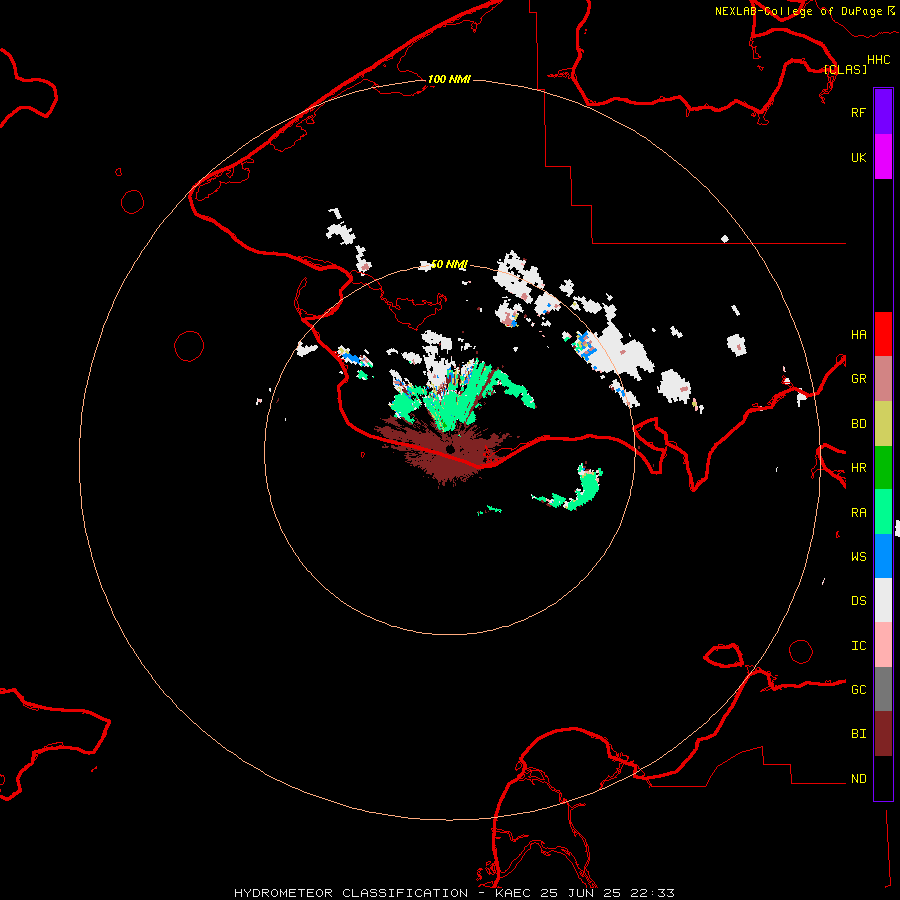Click the 50 NMI range ring label
This screenshot has width=900, height=900.
click(x=449, y=264)
